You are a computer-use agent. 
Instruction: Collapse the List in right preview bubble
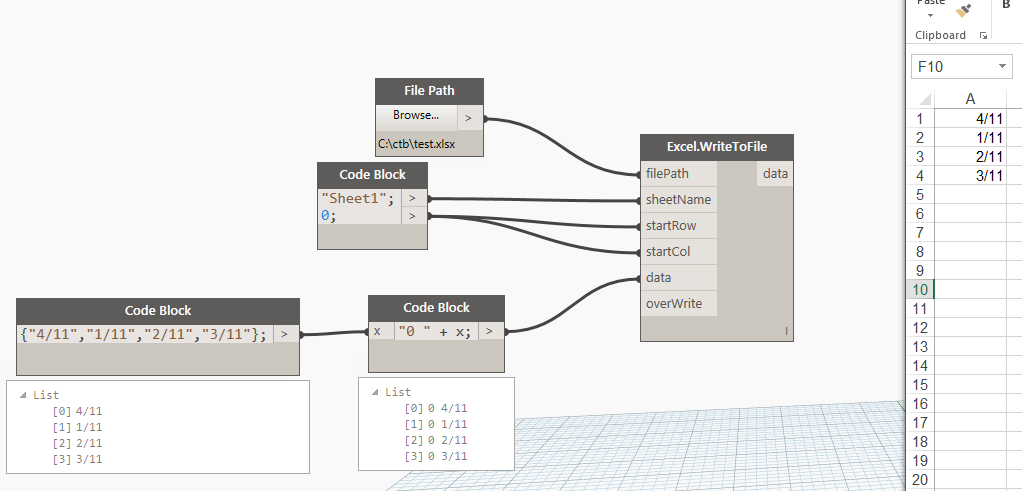coord(375,393)
